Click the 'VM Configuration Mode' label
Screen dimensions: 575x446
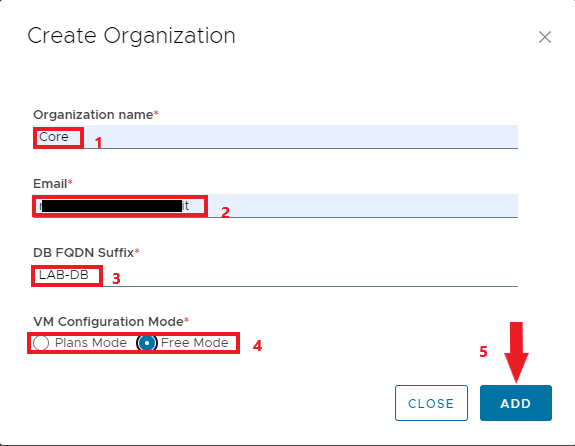[108, 322]
